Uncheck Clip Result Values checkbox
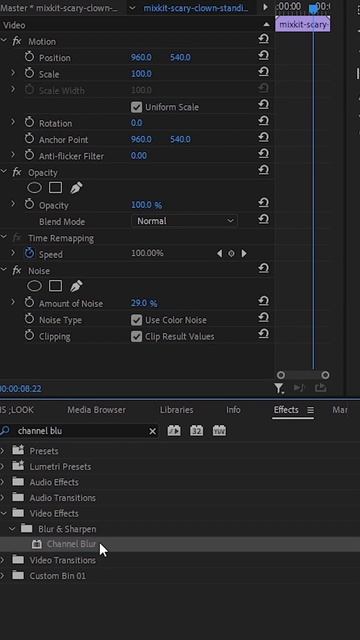This screenshot has width=360, height=640. [x=136, y=336]
